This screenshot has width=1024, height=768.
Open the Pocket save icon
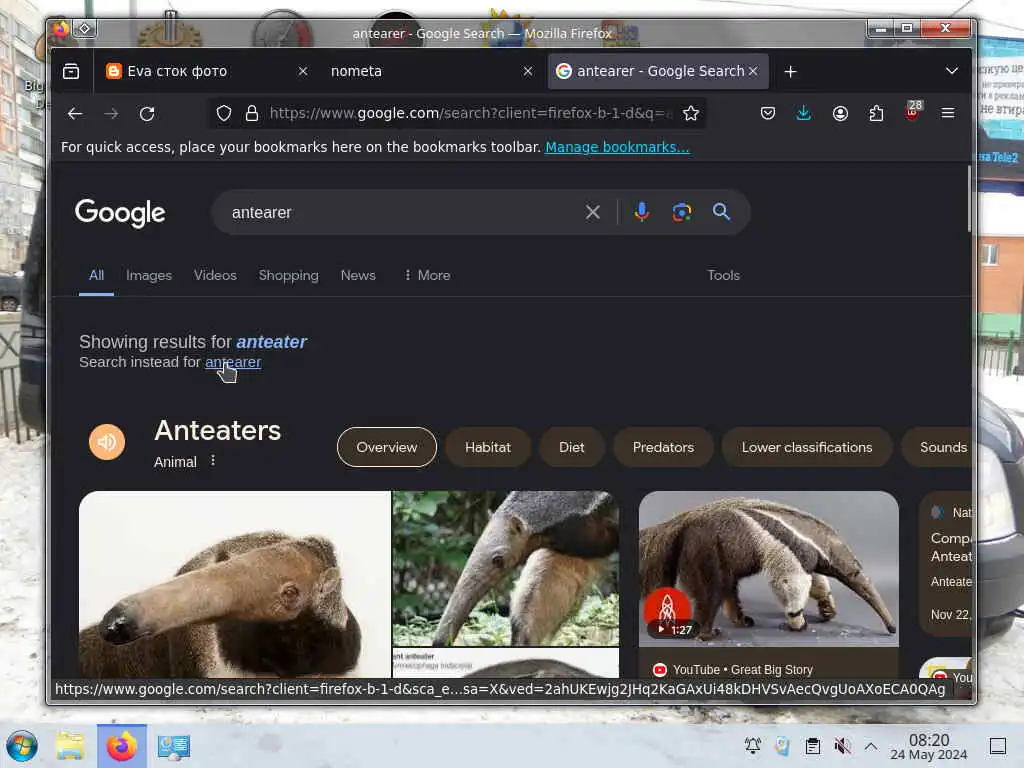pos(767,114)
